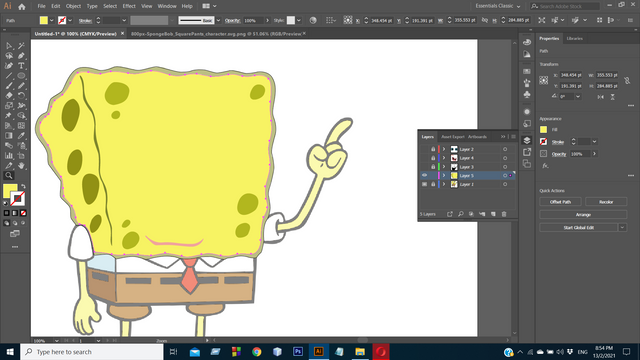The height and width of the screenshot is (360, 640).
Task: Switch to SpongeBob_SquarePants_character document tab
Action: pyautogui.click(x=216, y=34)
